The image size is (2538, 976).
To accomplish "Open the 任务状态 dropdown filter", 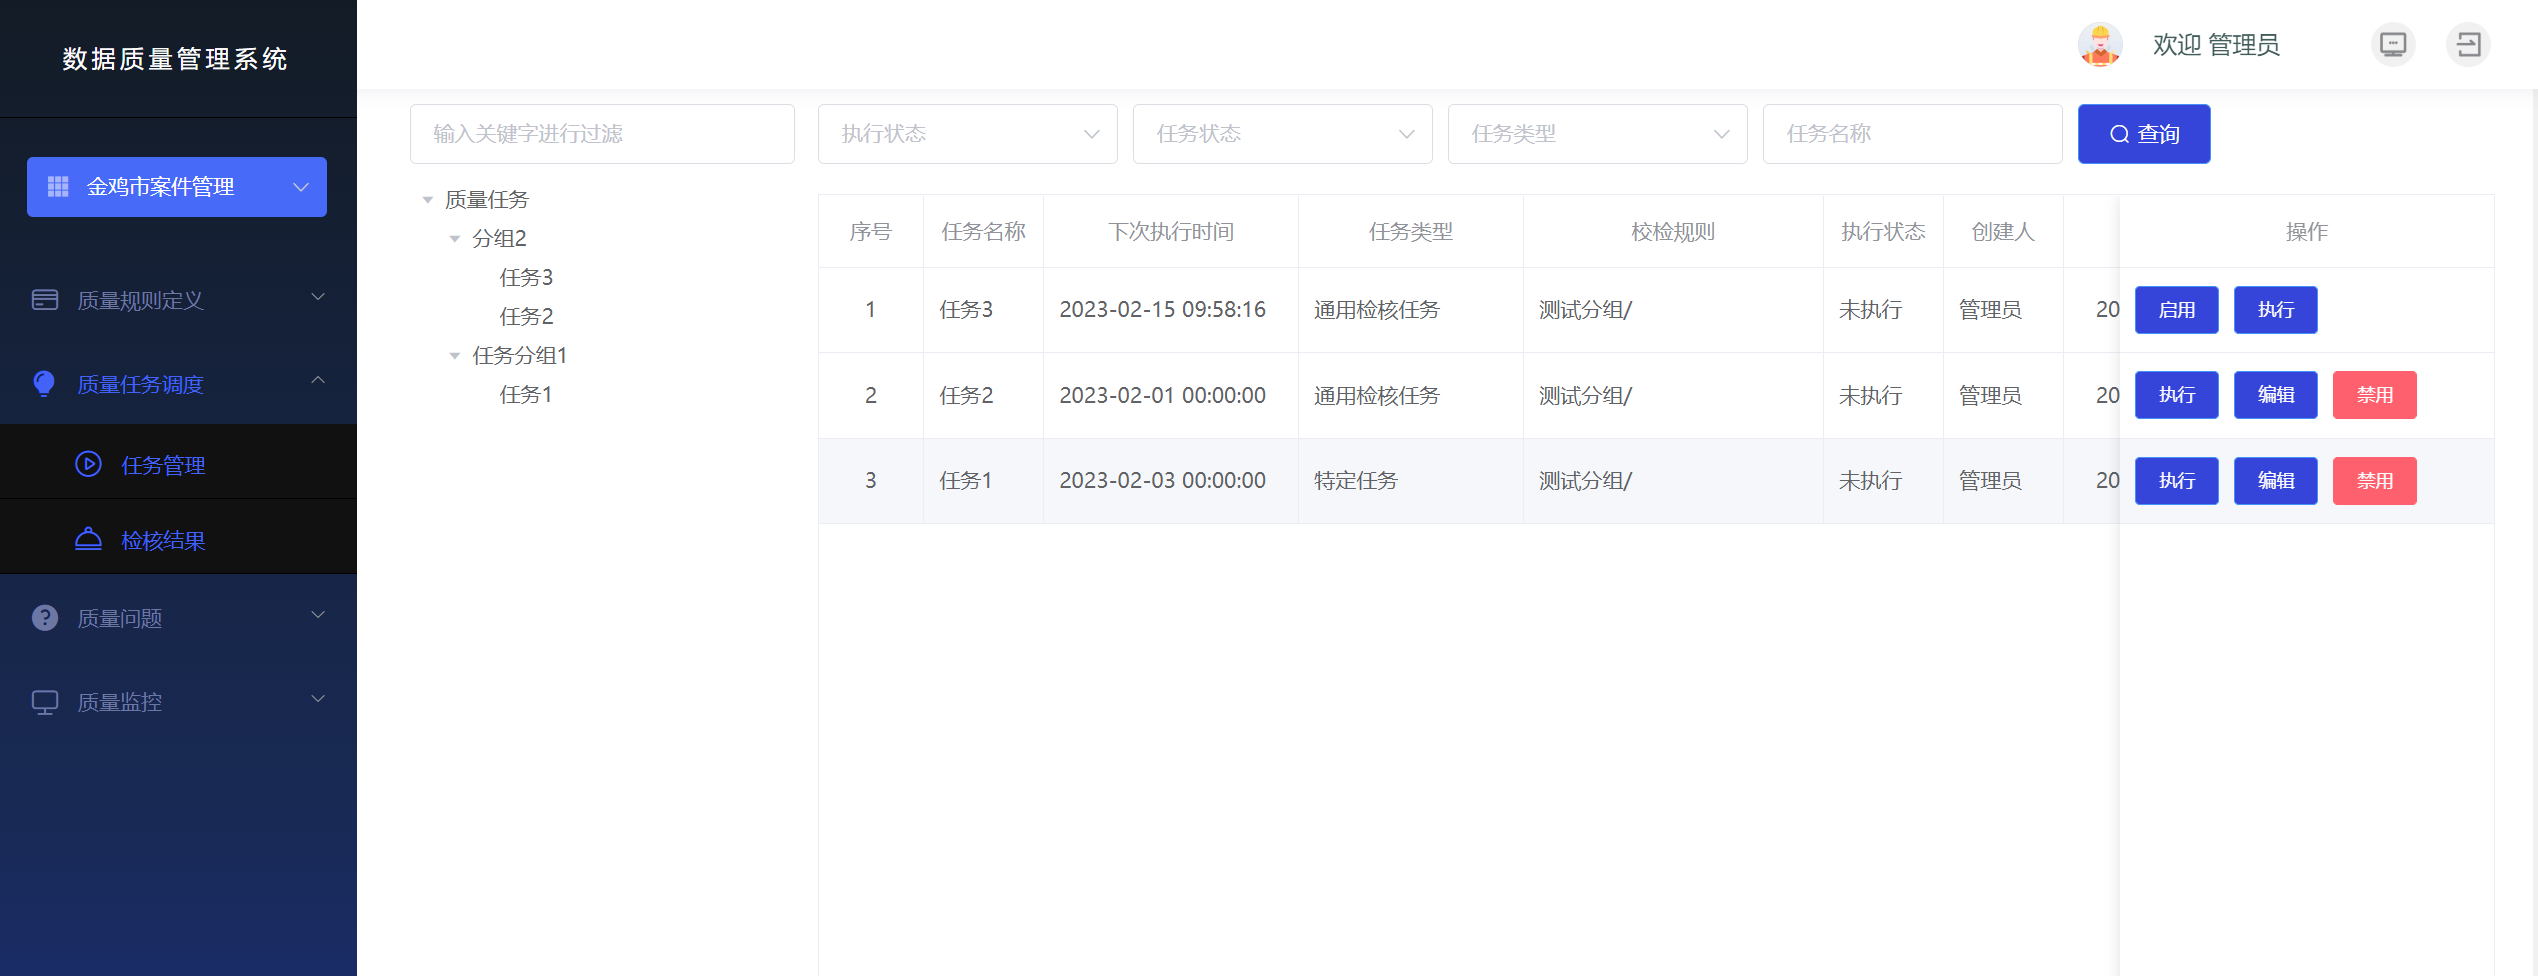I will tap(1282, 134).
